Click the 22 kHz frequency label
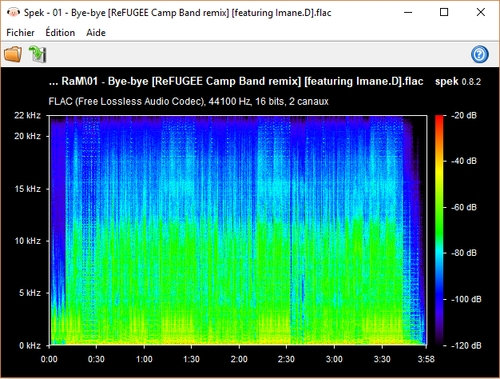This screenshot has width=500, height=379. click(27, 115)
